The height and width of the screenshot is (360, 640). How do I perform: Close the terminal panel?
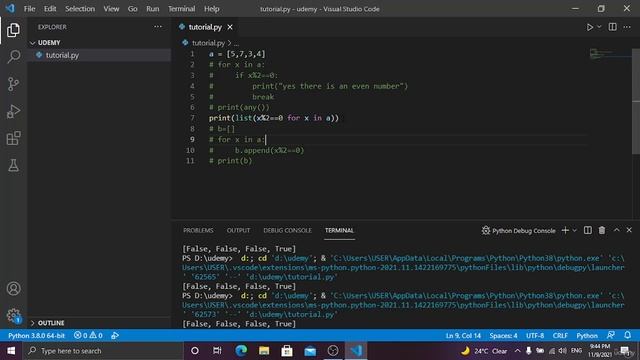[x=629, y=231]
